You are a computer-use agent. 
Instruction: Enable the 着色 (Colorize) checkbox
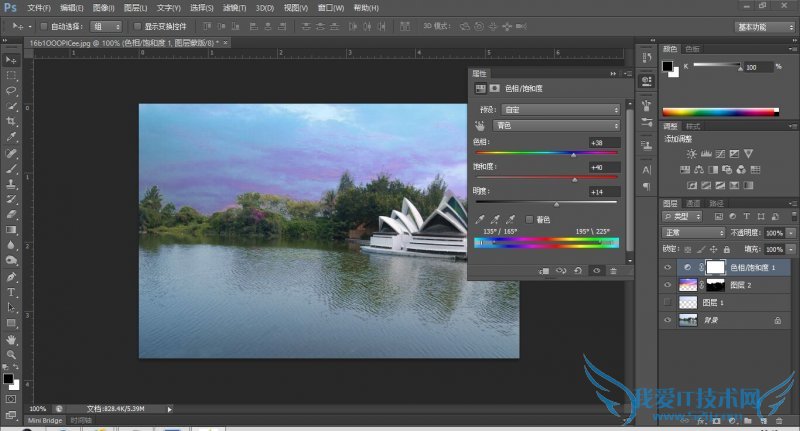530,220
